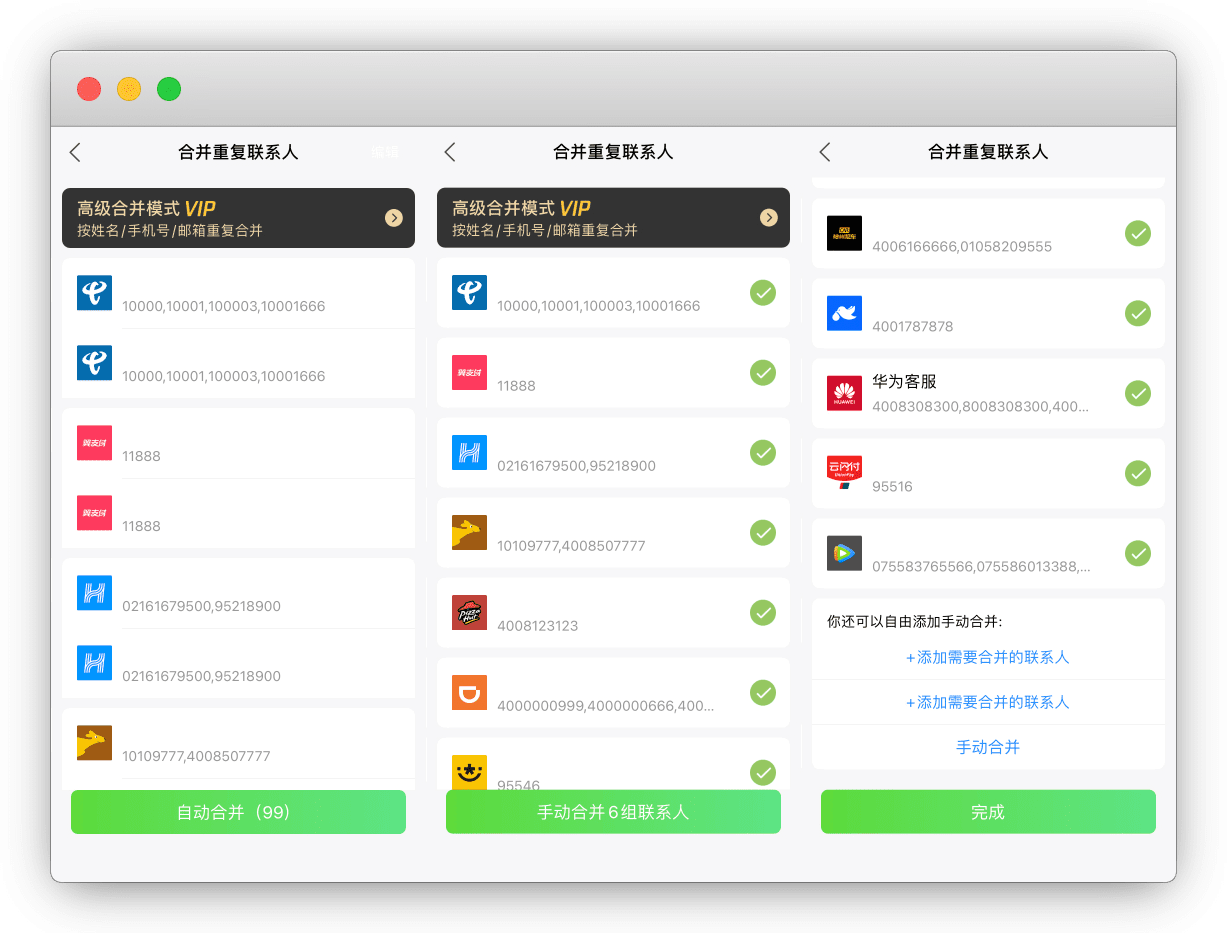Click the 手动合并 link in right panel
The width and height of the screenshot is (1227, 933).
[x=988, y=747]
